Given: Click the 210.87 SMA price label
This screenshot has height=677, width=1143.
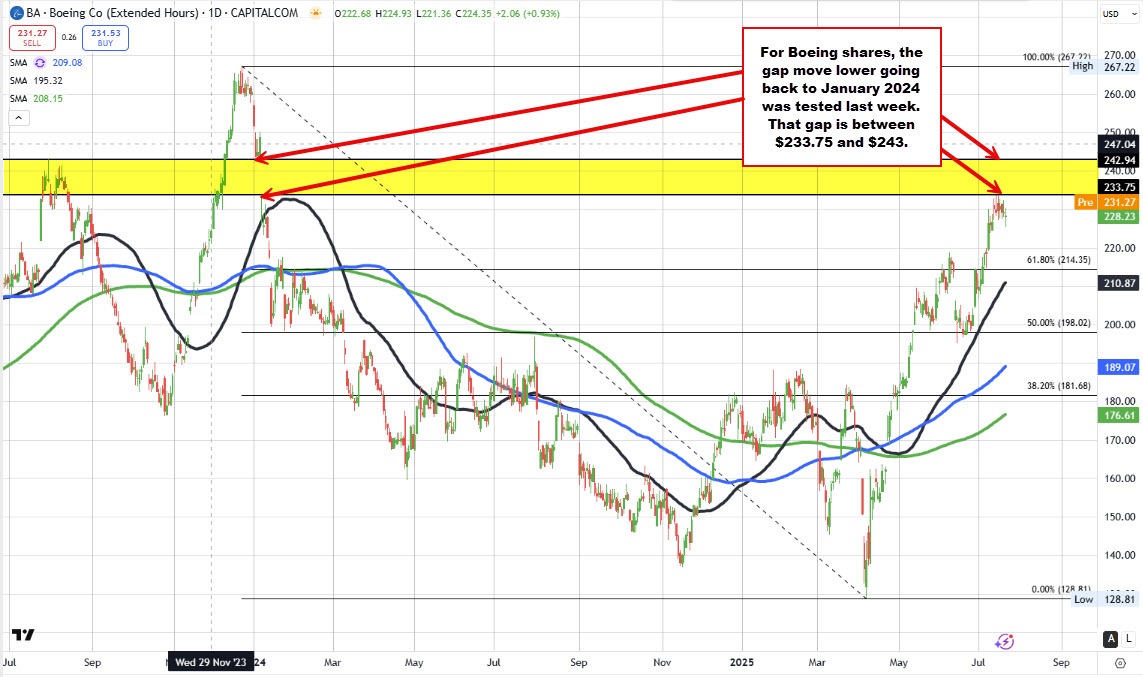Looking at the screenshot, I should point(1119,283).
